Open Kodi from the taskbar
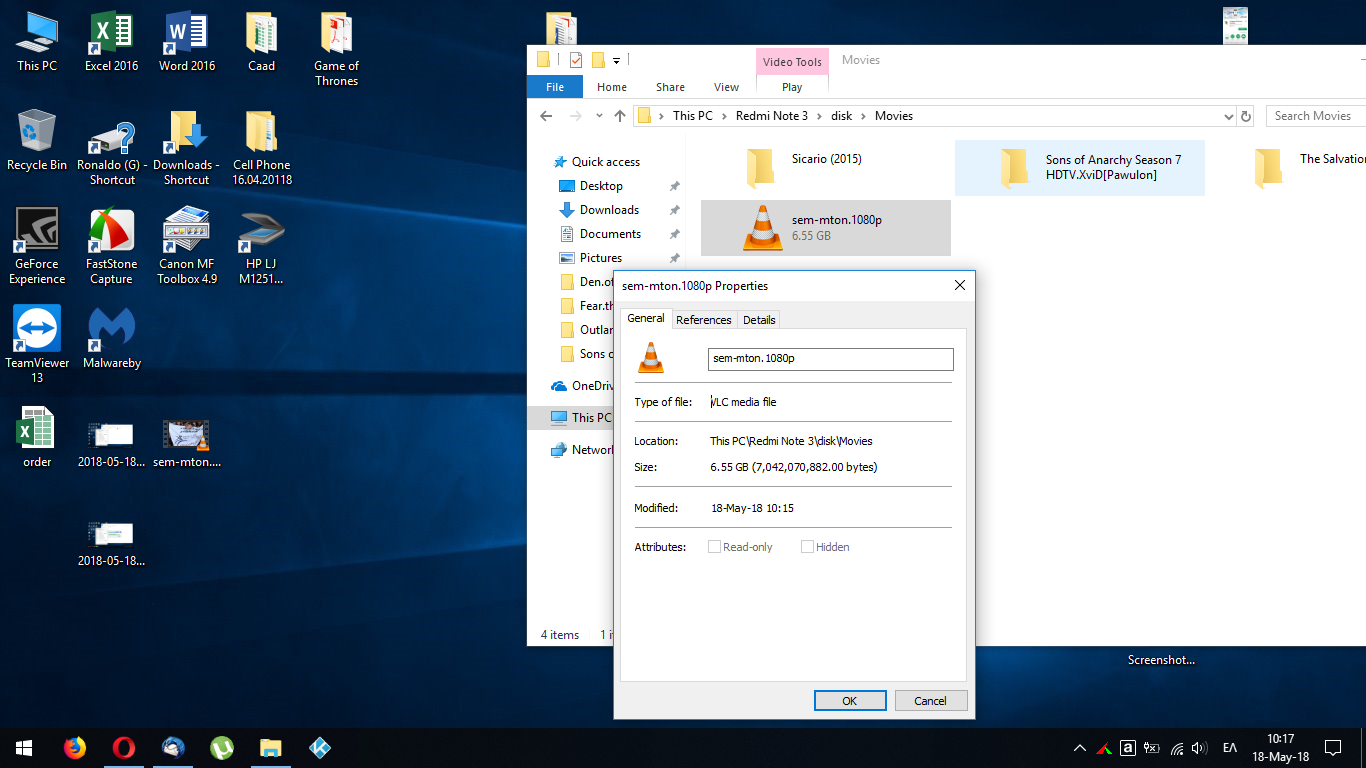The width and height of the screenshot is (1366, 768). coord(320,748)
